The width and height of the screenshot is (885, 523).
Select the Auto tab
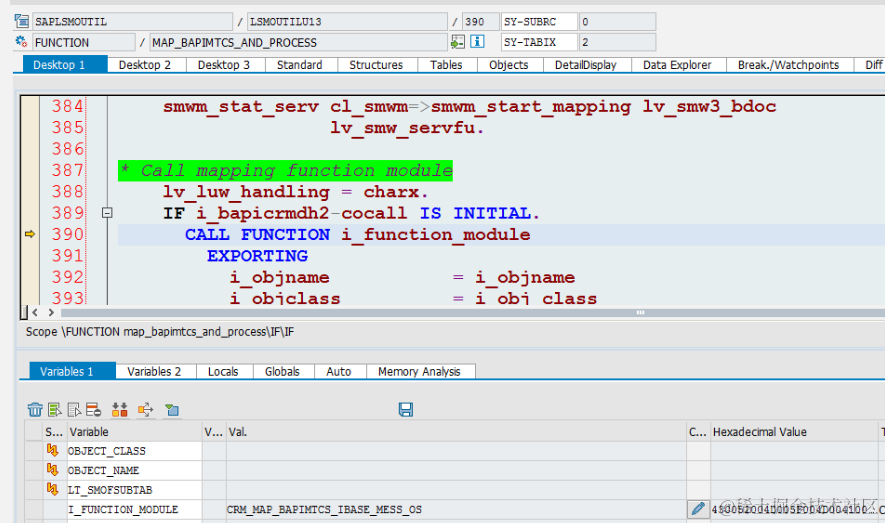pos(339,371)
